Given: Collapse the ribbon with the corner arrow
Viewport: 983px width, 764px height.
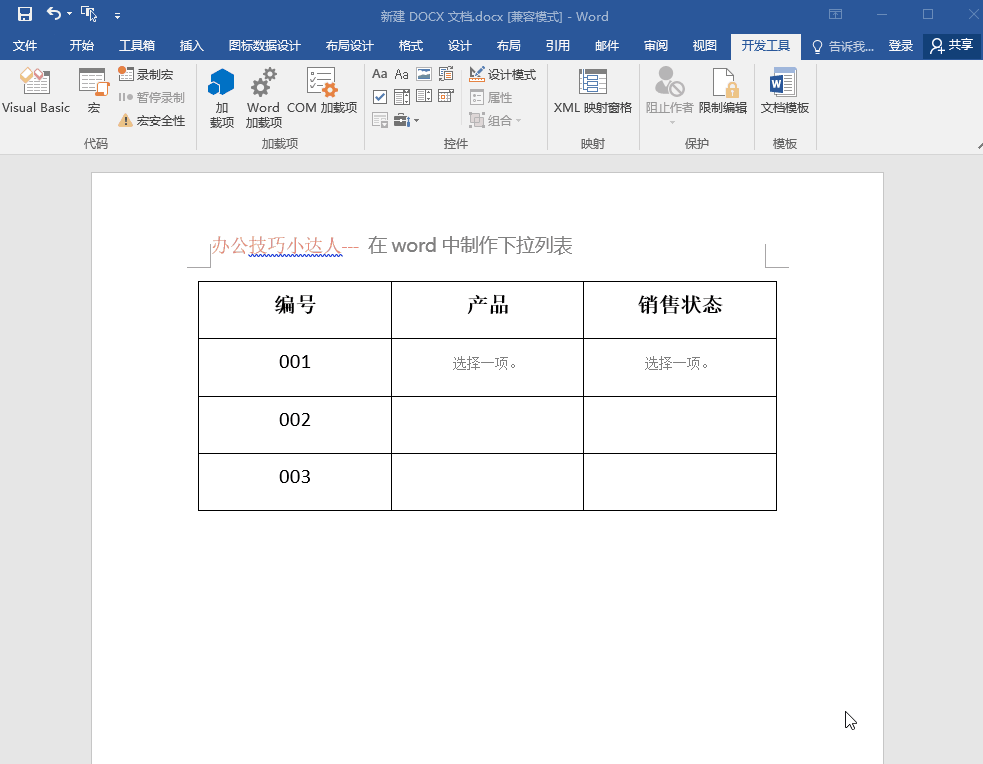Looking at the screenshot, I should 979,145.
